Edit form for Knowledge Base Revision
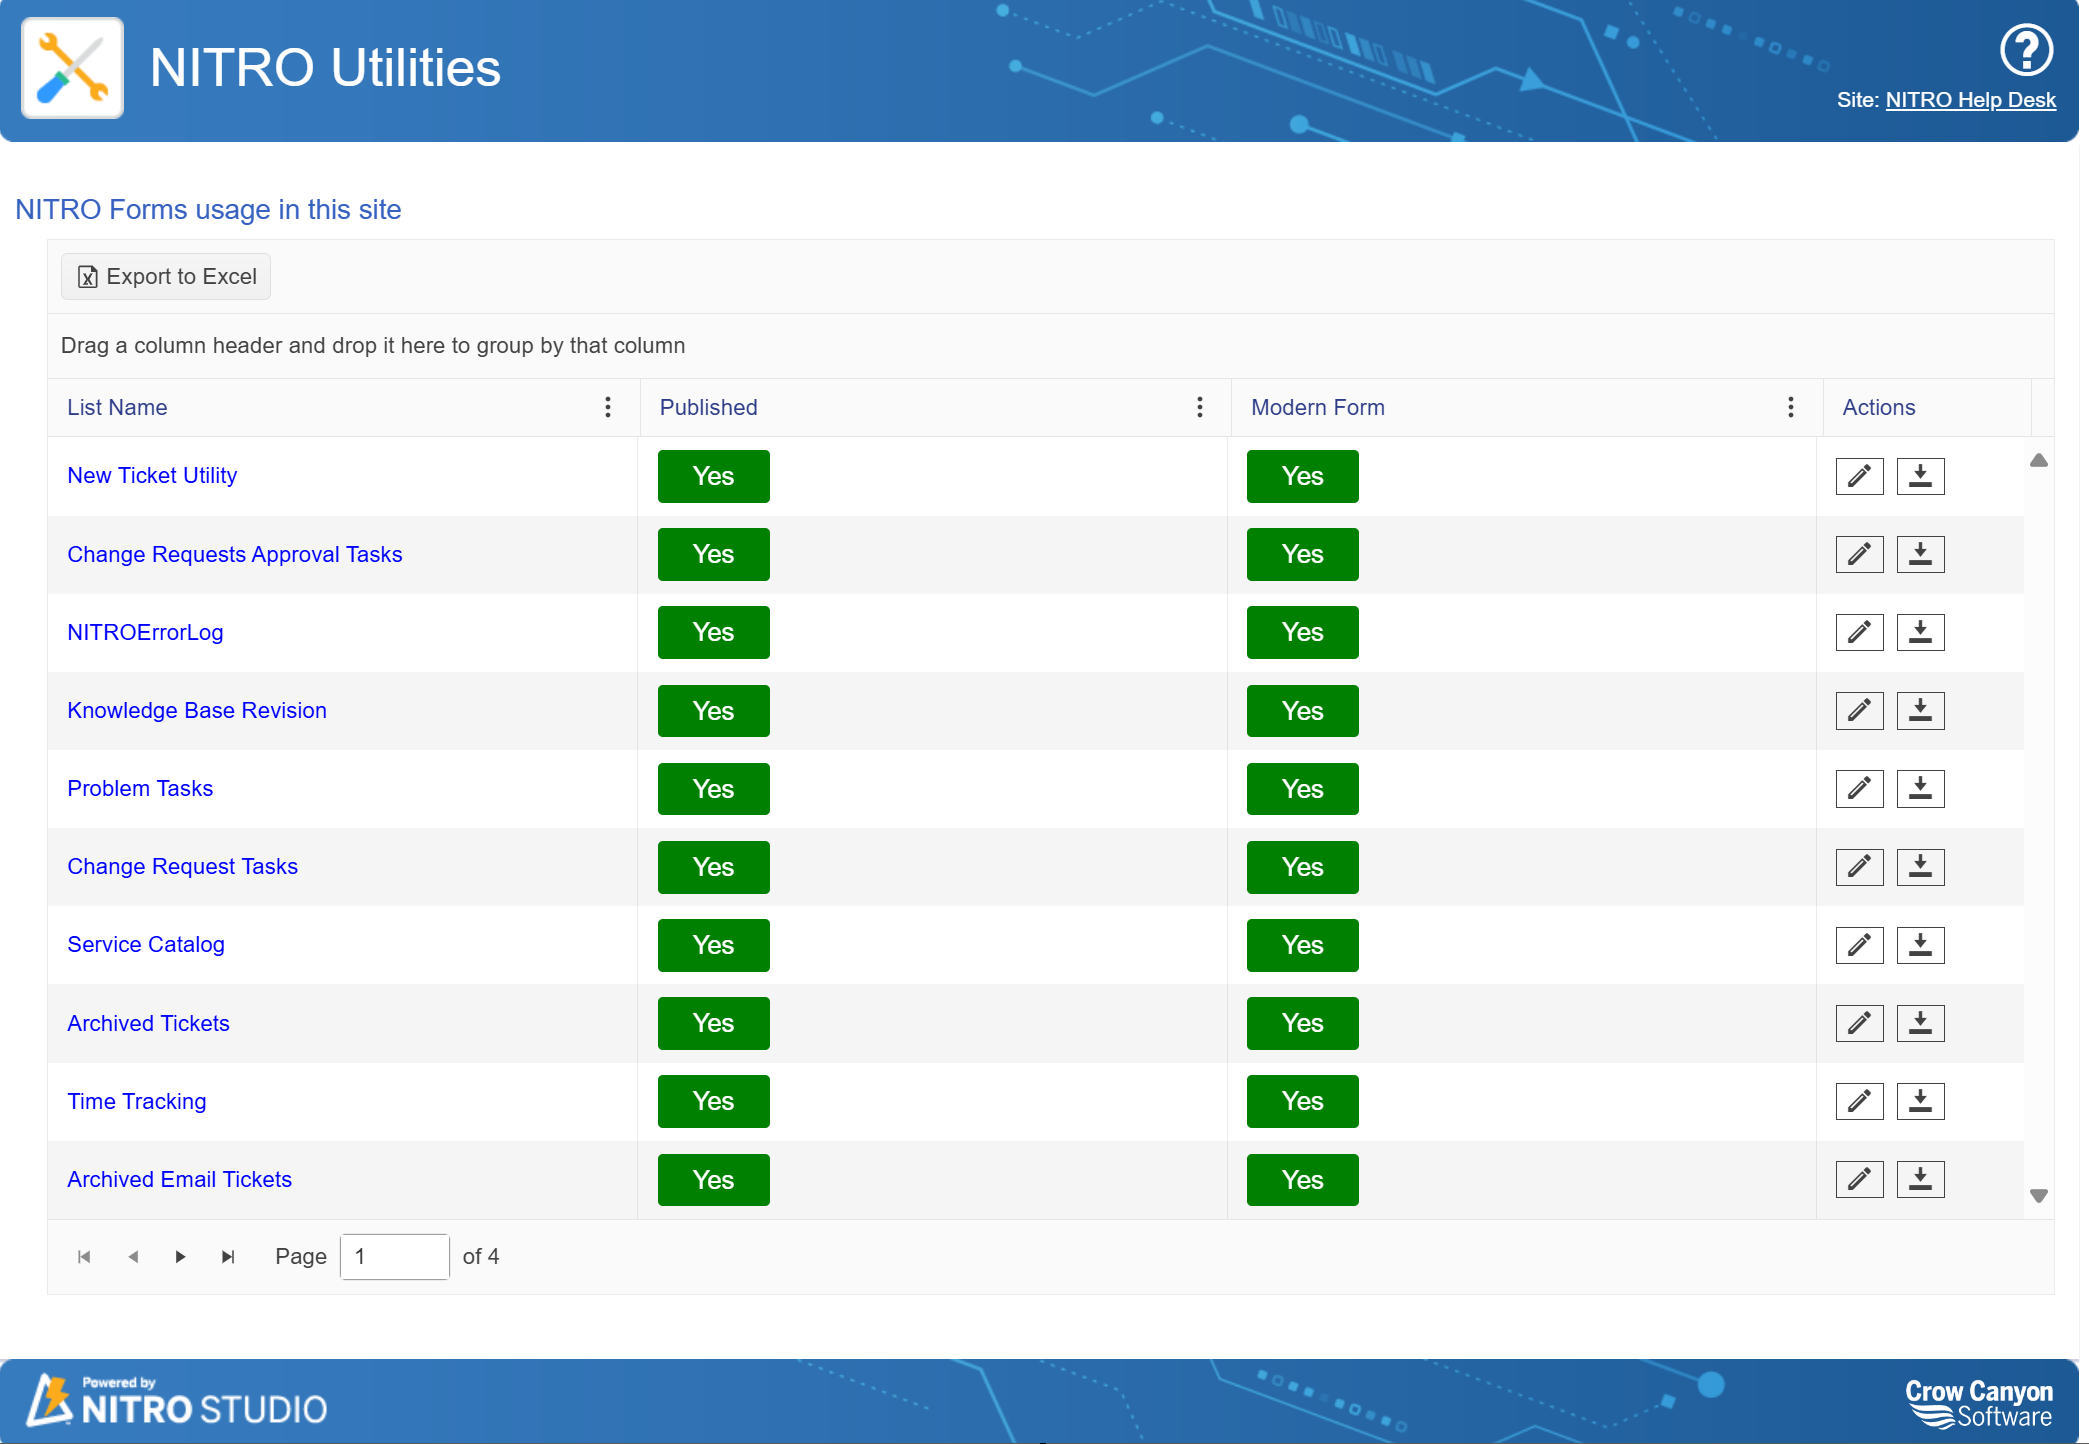 (x=1859, y=711)
